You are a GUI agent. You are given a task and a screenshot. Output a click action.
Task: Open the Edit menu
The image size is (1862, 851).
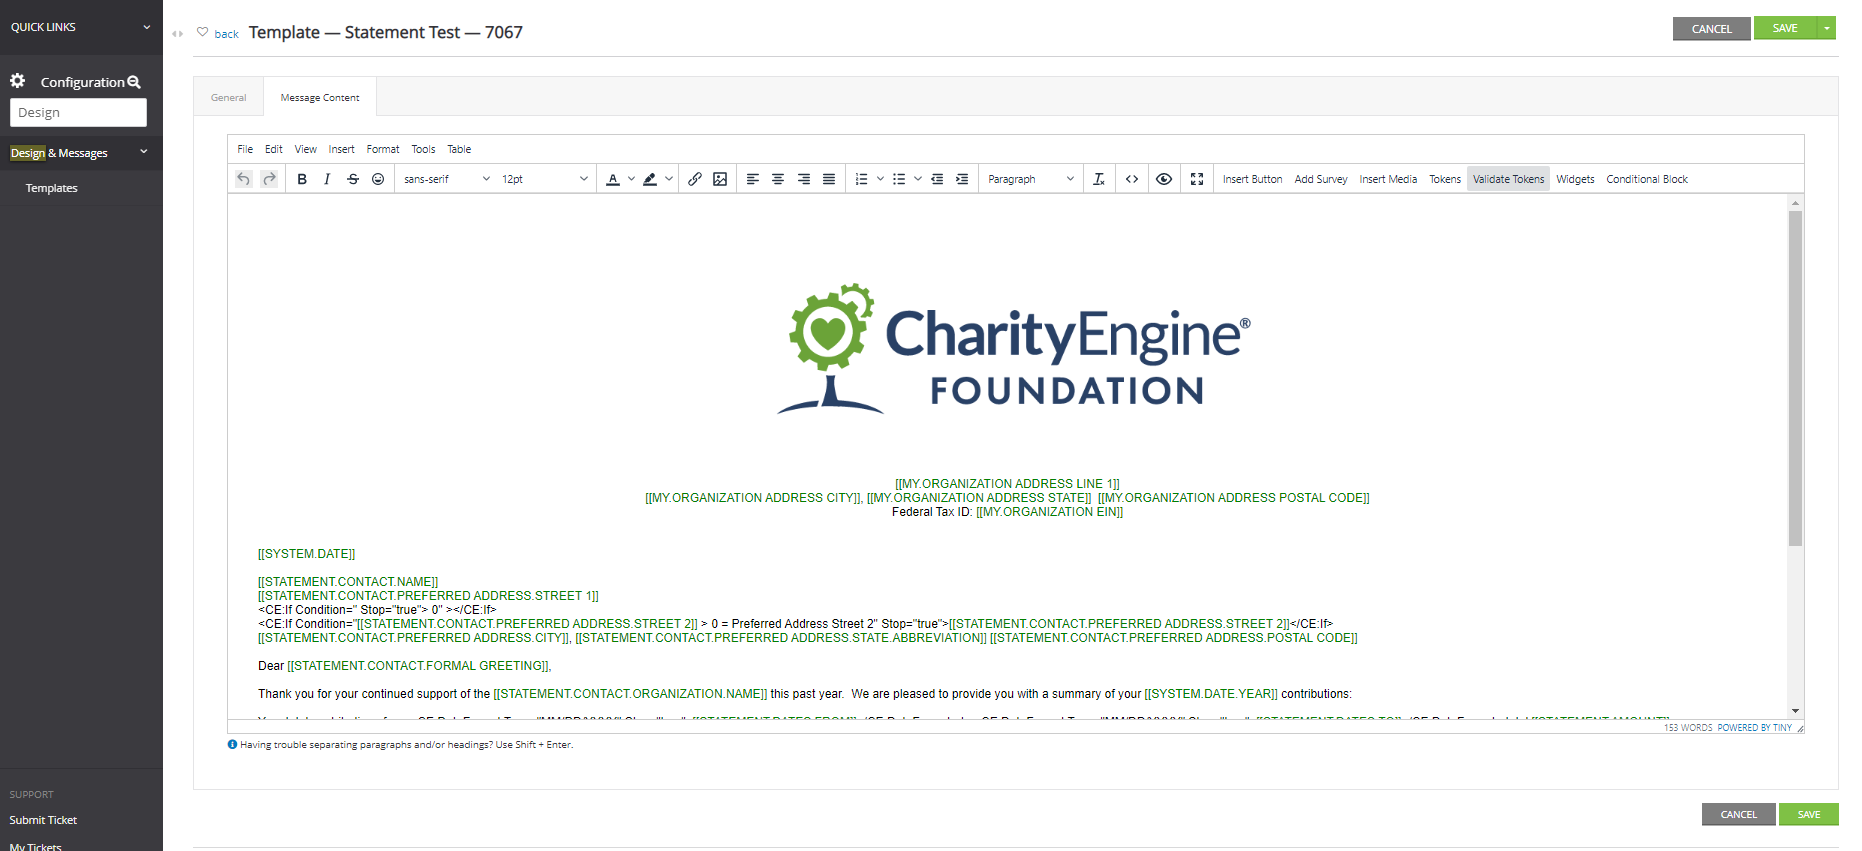click(x=274, y=149)
